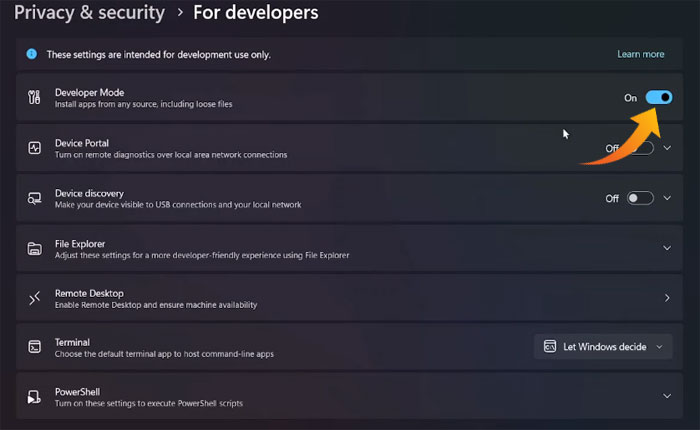700x430 pixels.
Task: Click the Device Portal diagnostics icon
Action: pyautogui.click(x=34, y=148)
